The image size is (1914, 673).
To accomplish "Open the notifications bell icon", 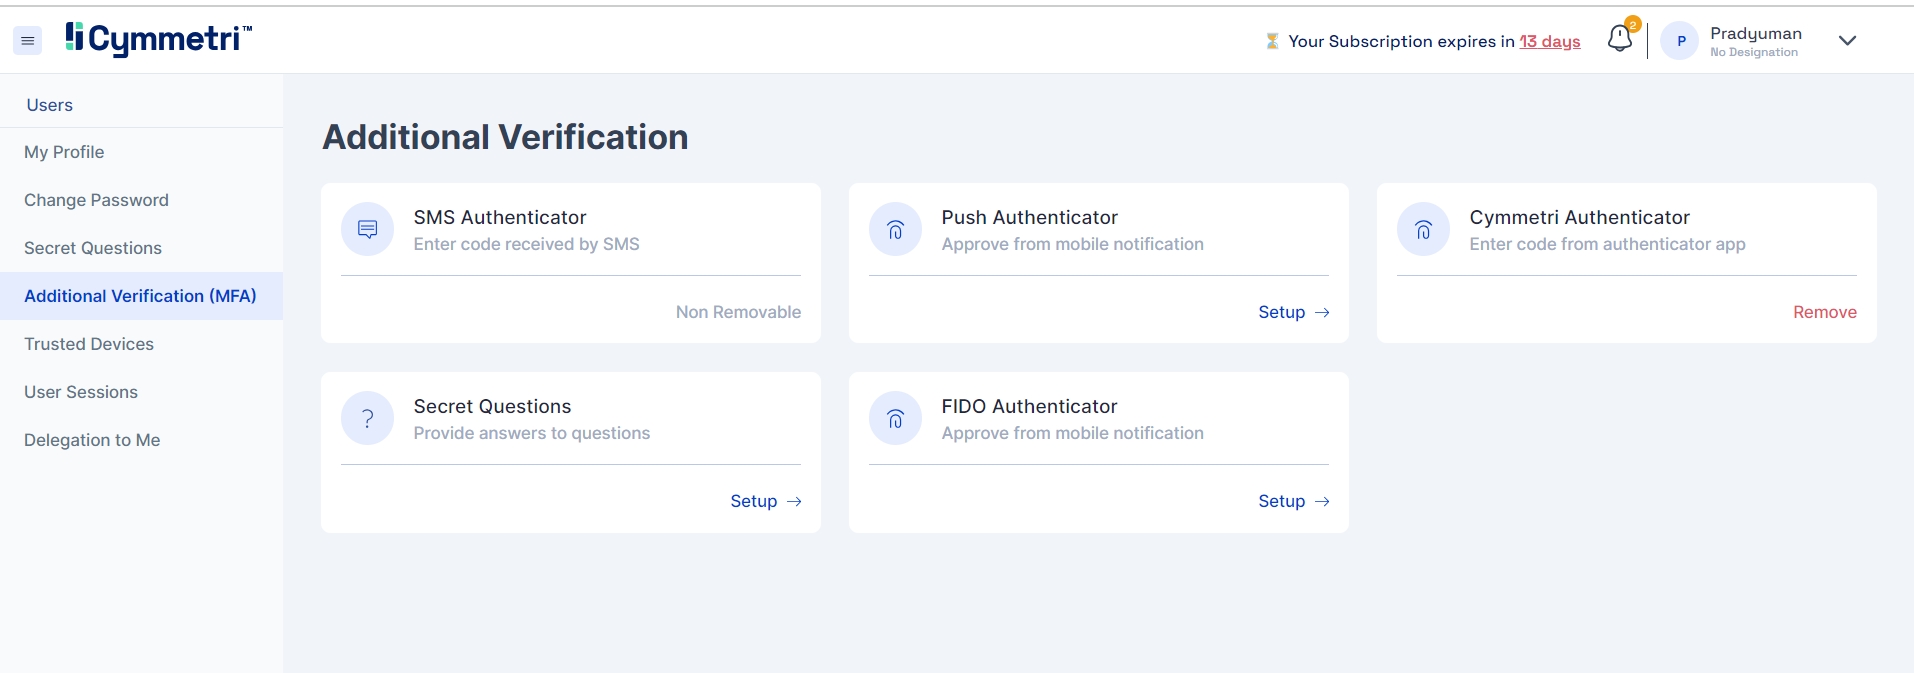I will [1619, 39].
